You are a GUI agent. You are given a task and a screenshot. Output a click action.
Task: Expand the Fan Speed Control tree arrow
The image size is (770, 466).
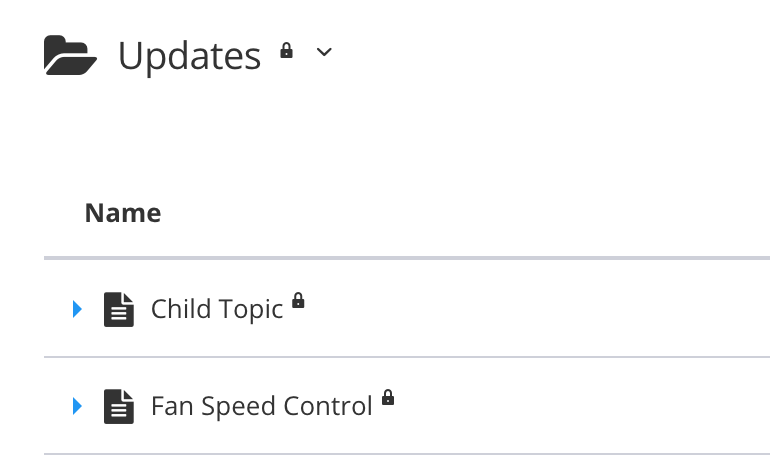[x=78, y=406]
